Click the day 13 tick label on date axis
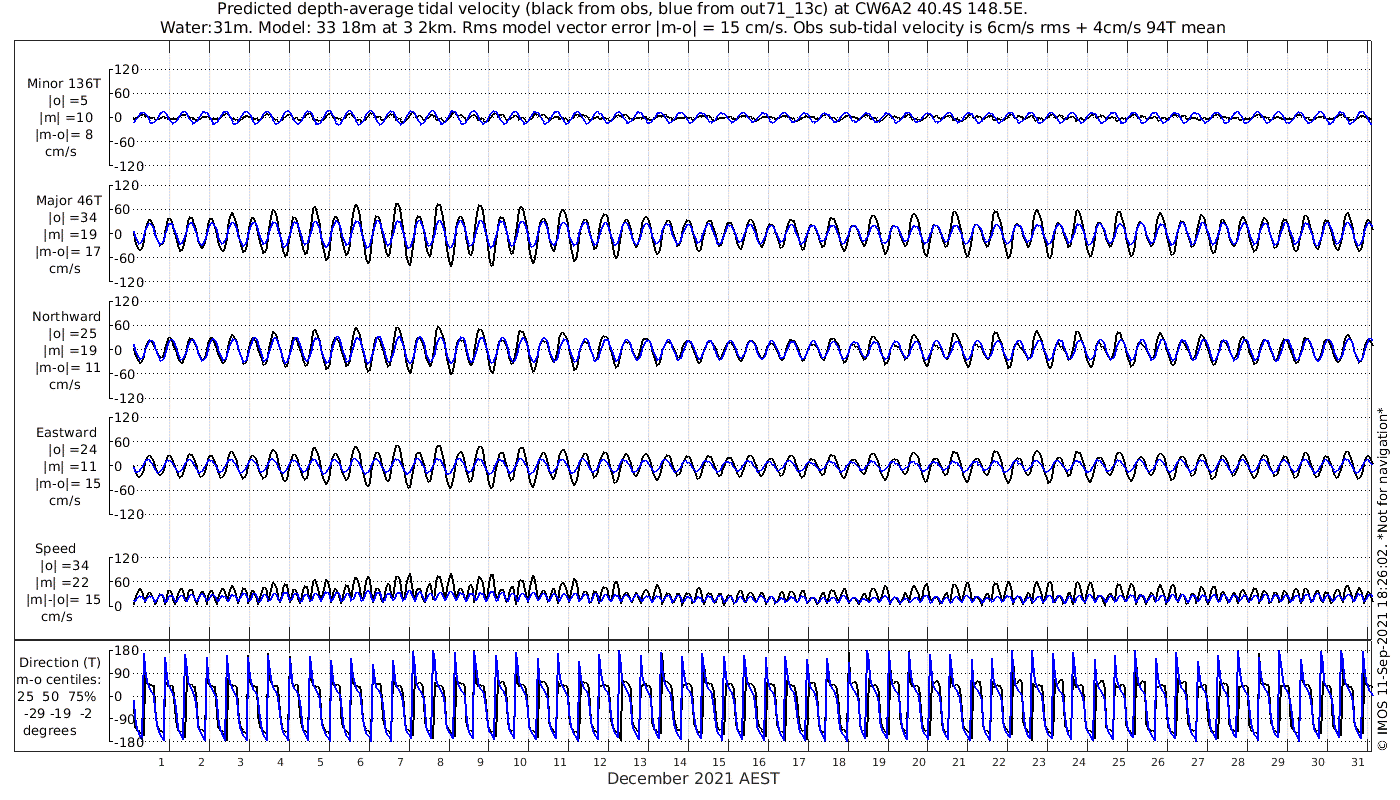1400x800 pixels. click(x=640, y=761)
